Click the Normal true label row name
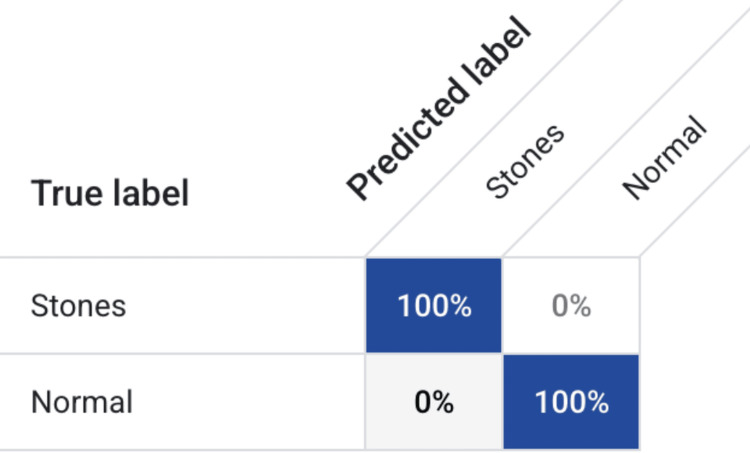The height and width of the screenshot is (453, 750). click(x=82, y=402)
